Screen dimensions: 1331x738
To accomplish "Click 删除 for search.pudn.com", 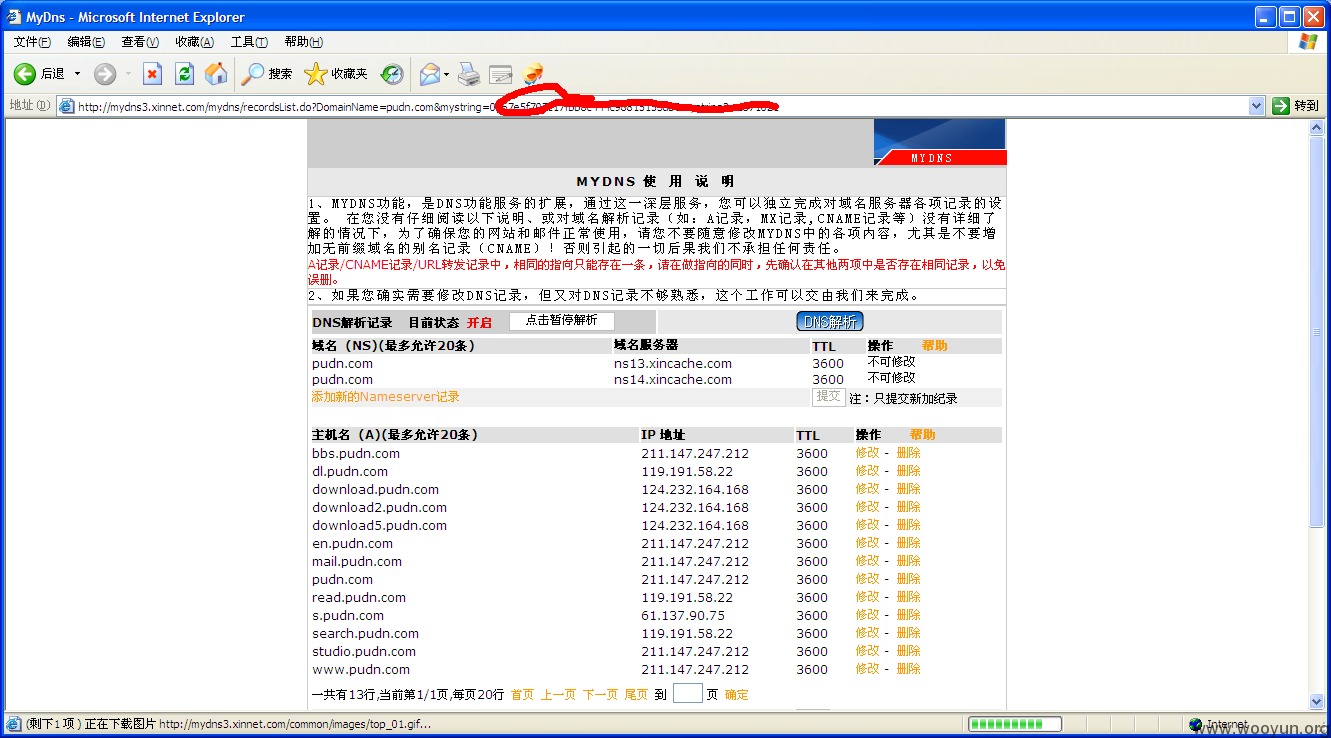I will click(x=908, y=633).
